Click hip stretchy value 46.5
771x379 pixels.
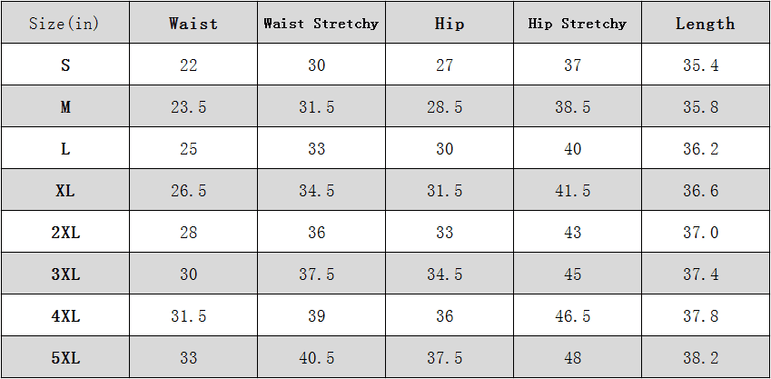(572, 316)
